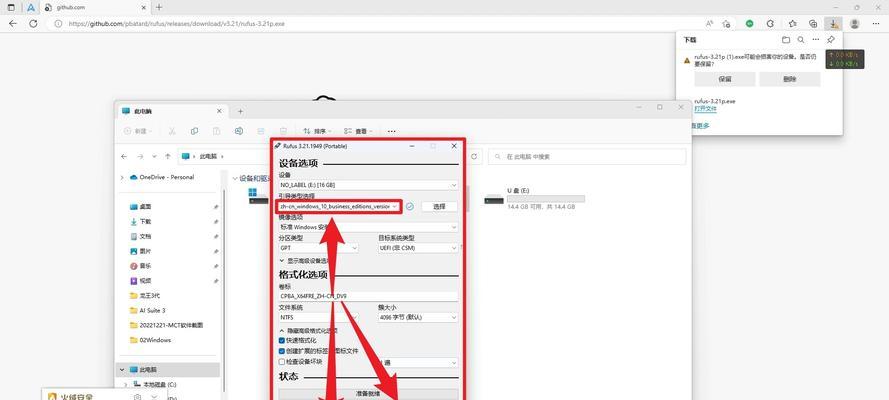Search downloads via magnifier icon
This screenshot has width=889, height=400.
click(x=801, y=40)
